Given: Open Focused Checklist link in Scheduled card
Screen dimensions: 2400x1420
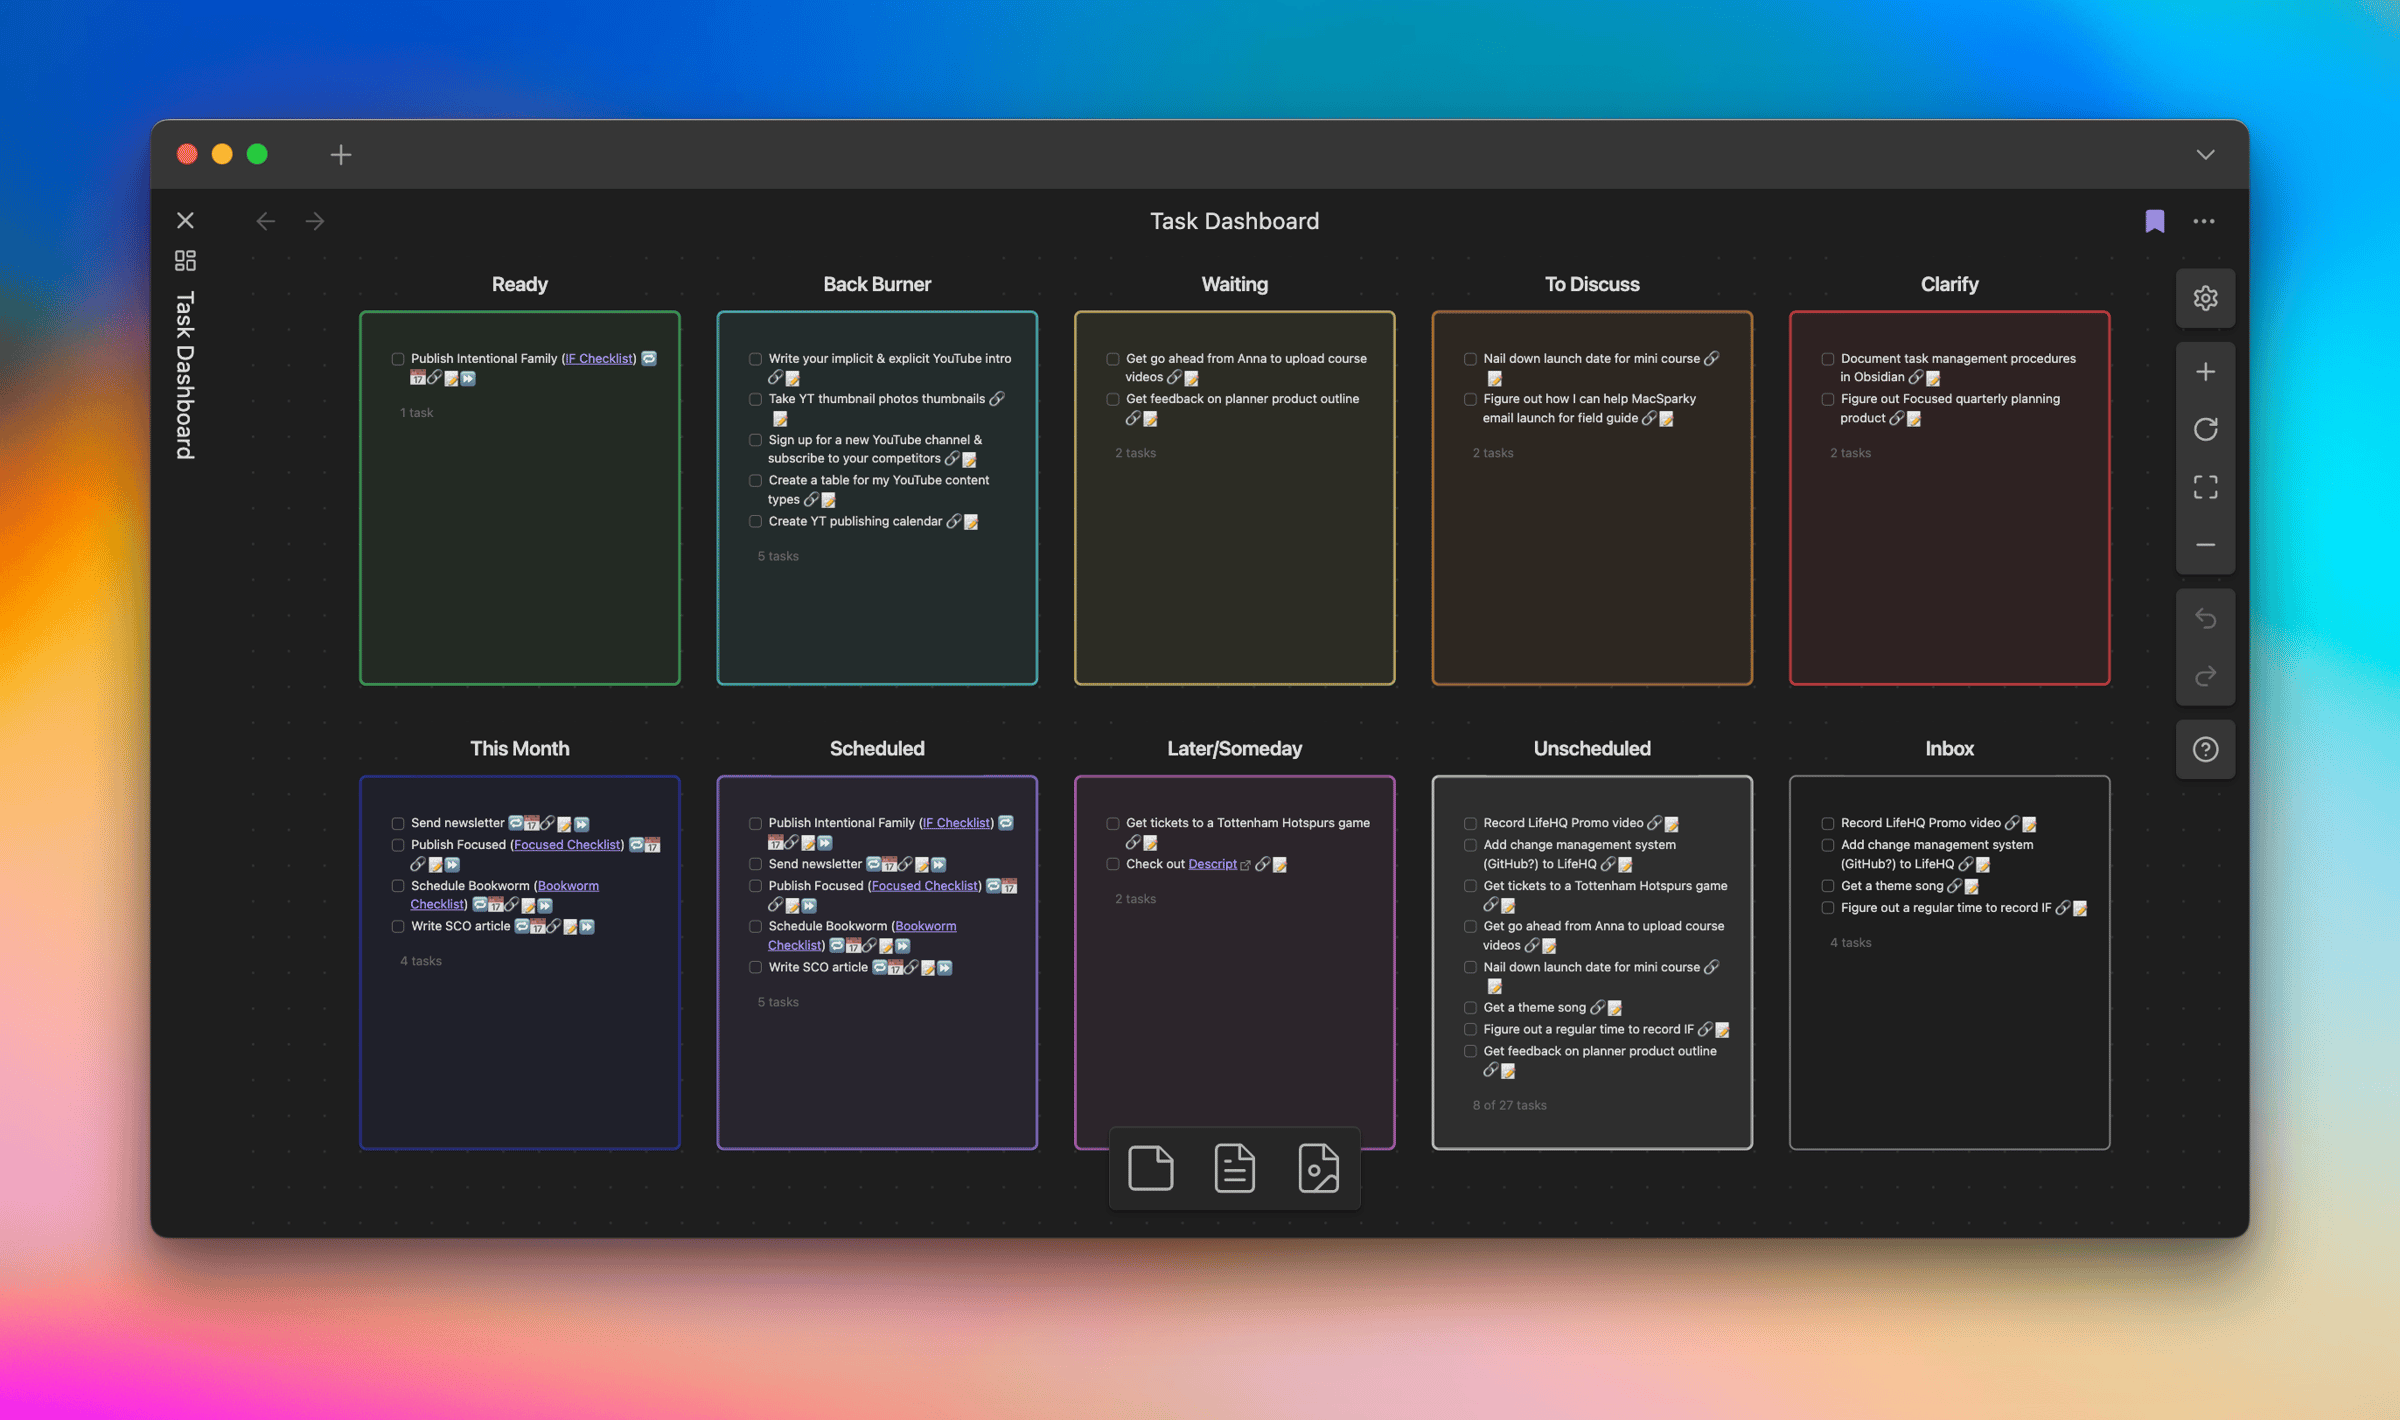Looking at the screenshot, I should click(x=925, y=886).
